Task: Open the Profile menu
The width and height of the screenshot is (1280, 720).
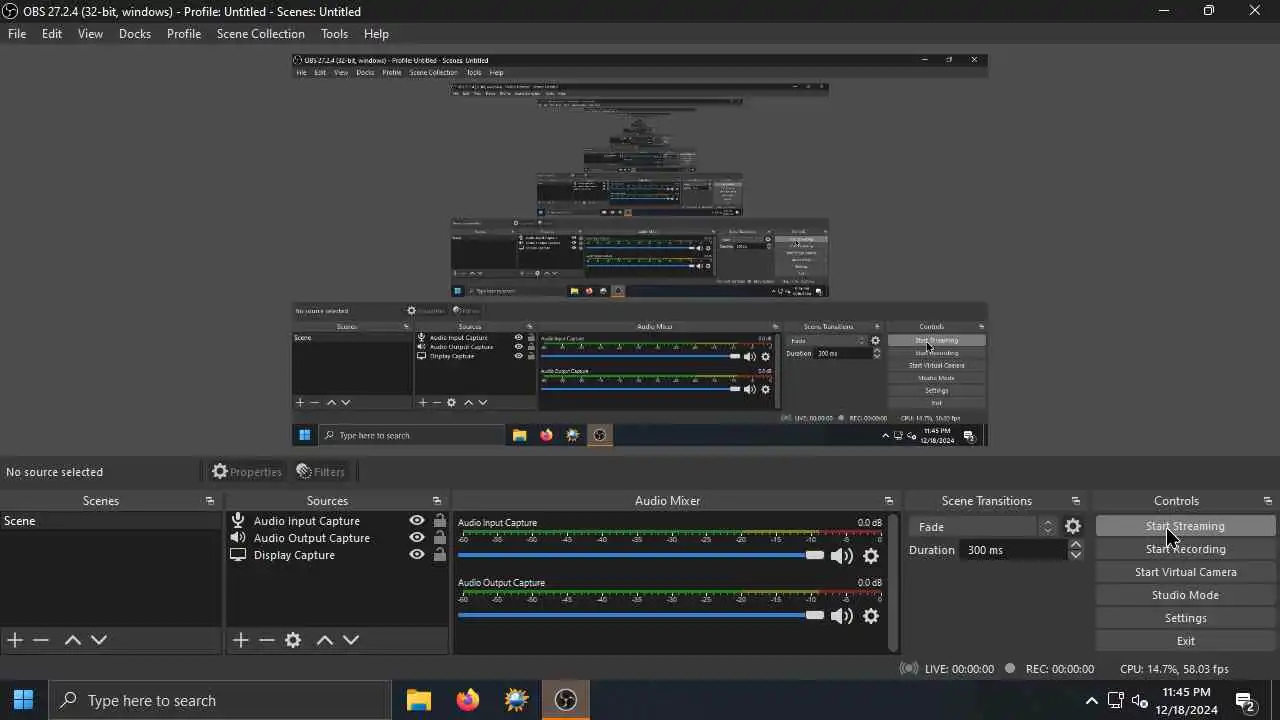Action: [184, 34]
